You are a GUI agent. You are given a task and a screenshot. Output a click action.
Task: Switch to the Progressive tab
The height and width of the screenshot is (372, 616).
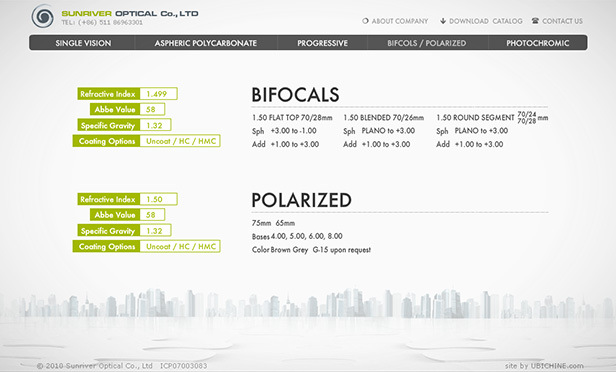pos(322,43)
